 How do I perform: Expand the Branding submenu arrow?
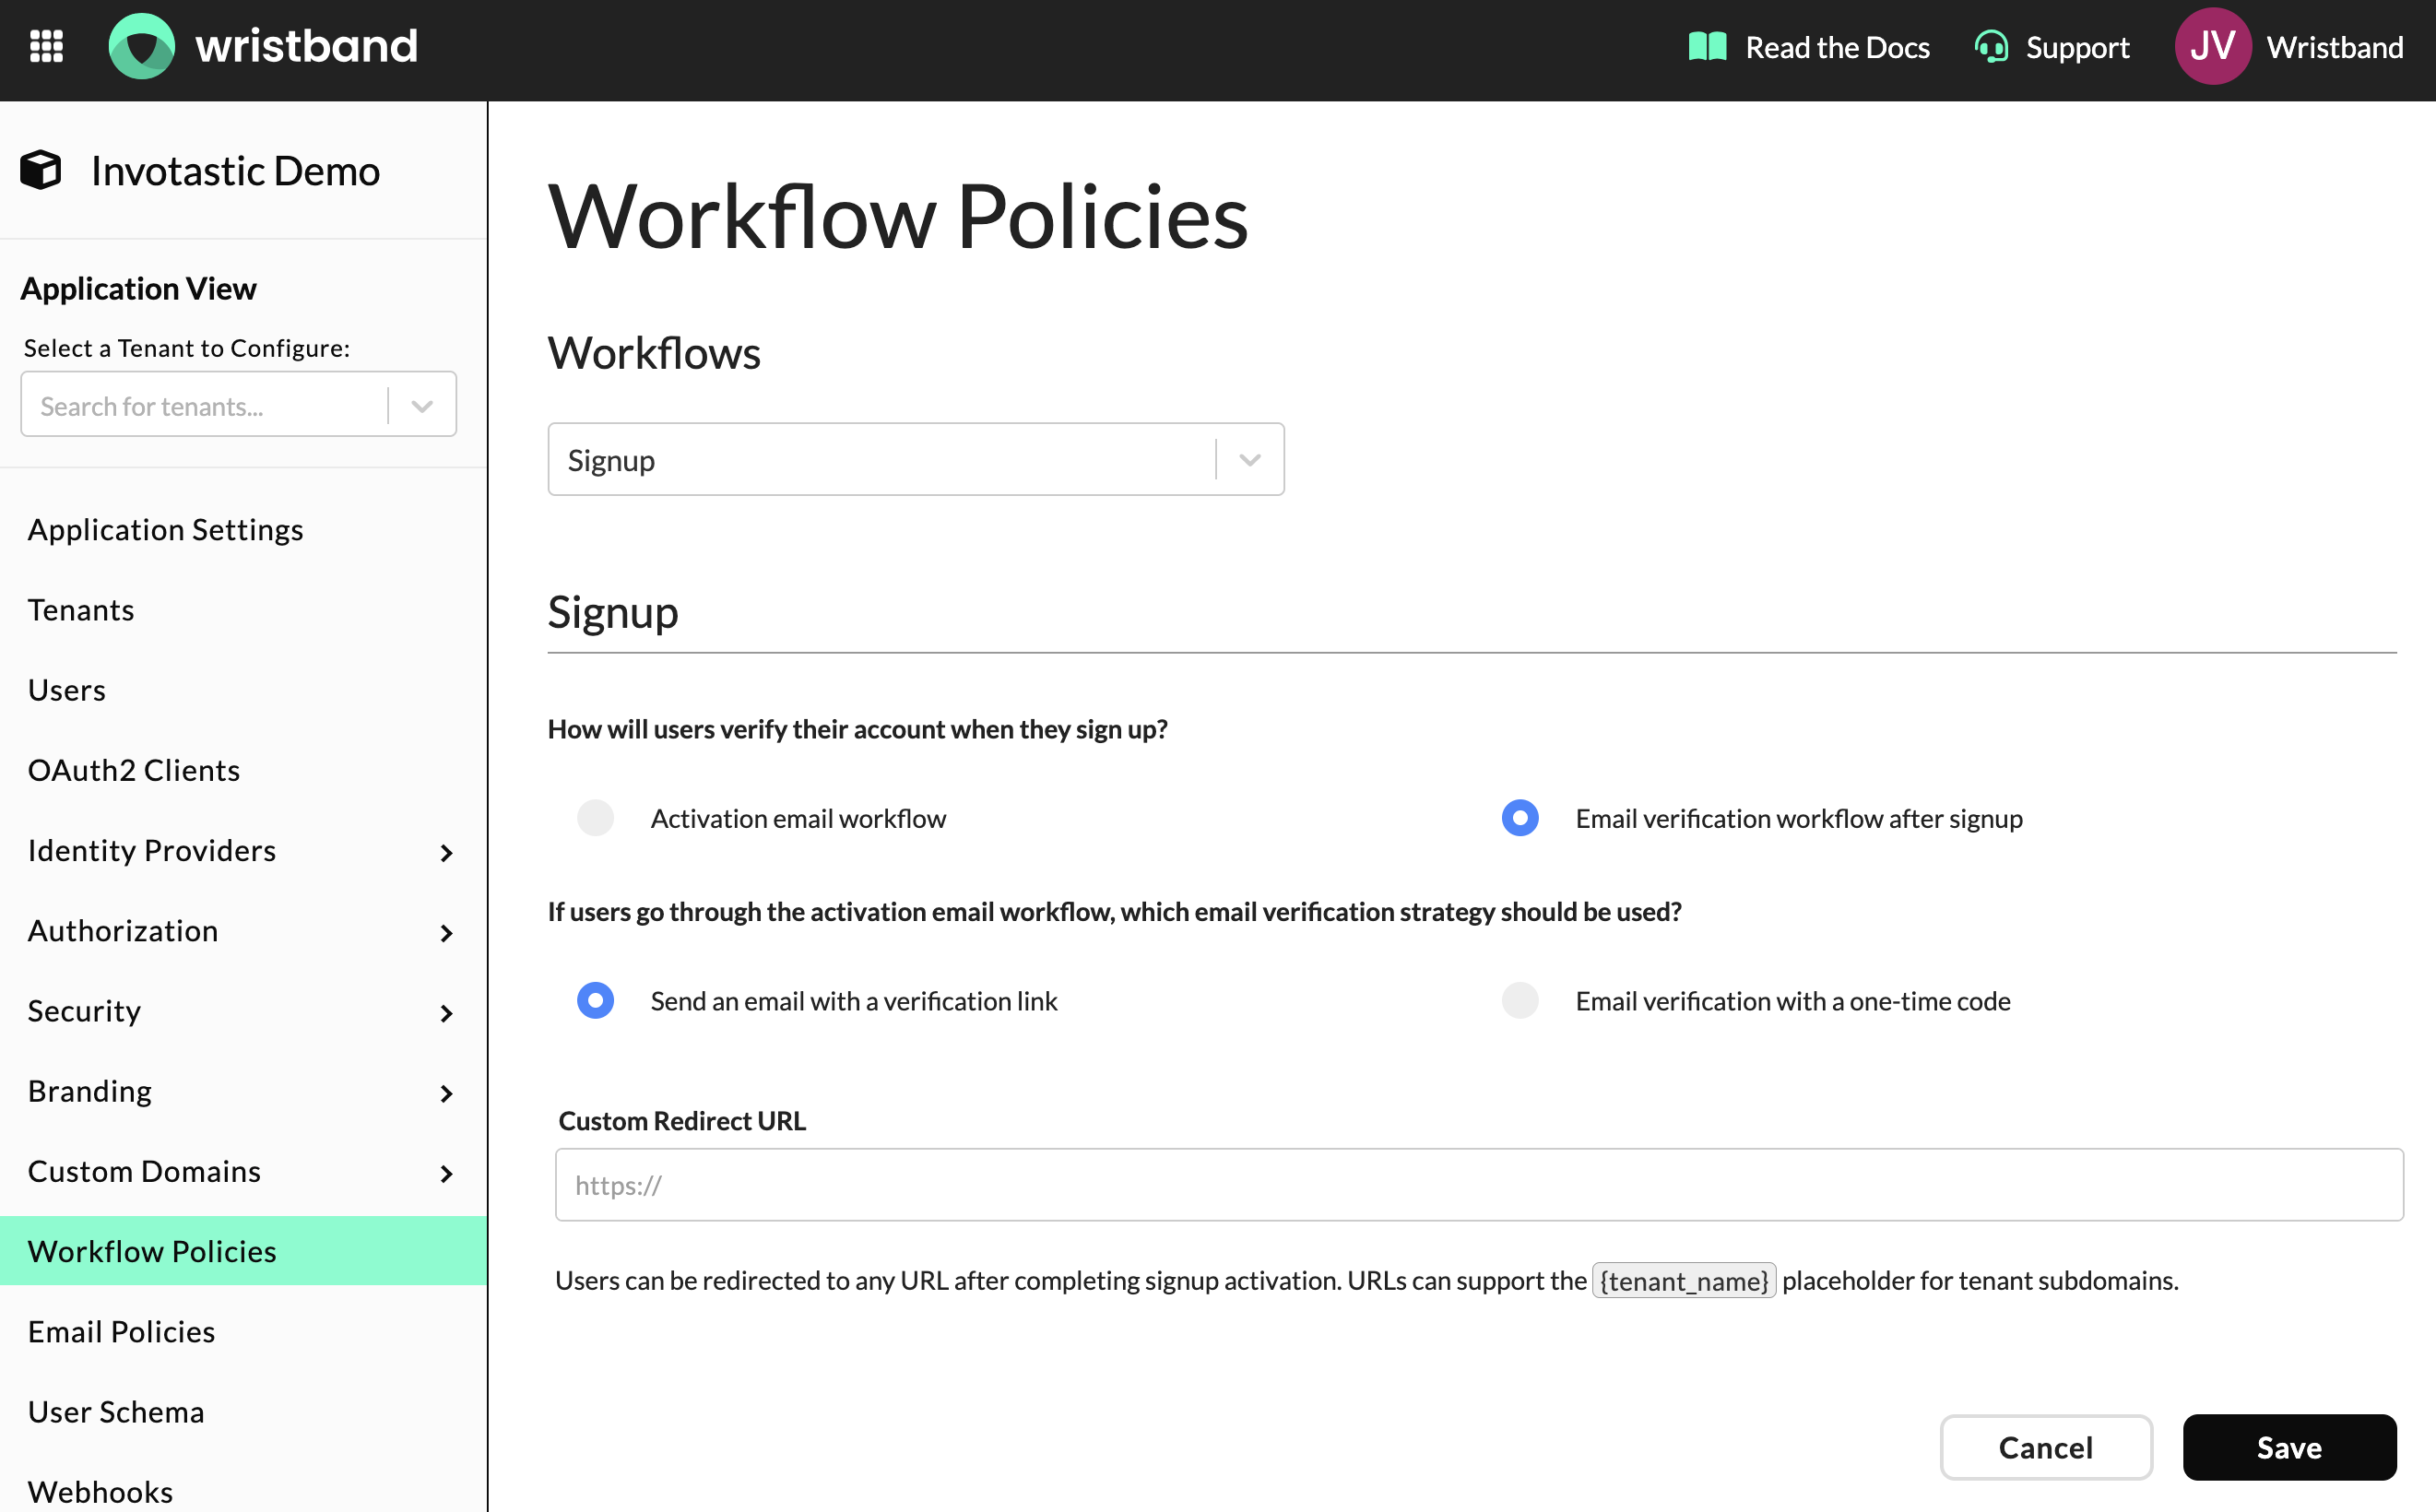coord(446,1093)
